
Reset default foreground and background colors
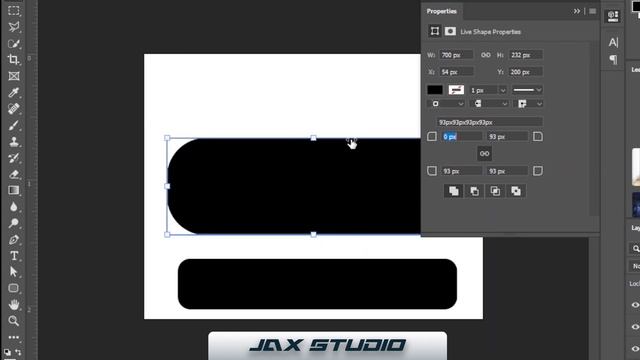7,352
